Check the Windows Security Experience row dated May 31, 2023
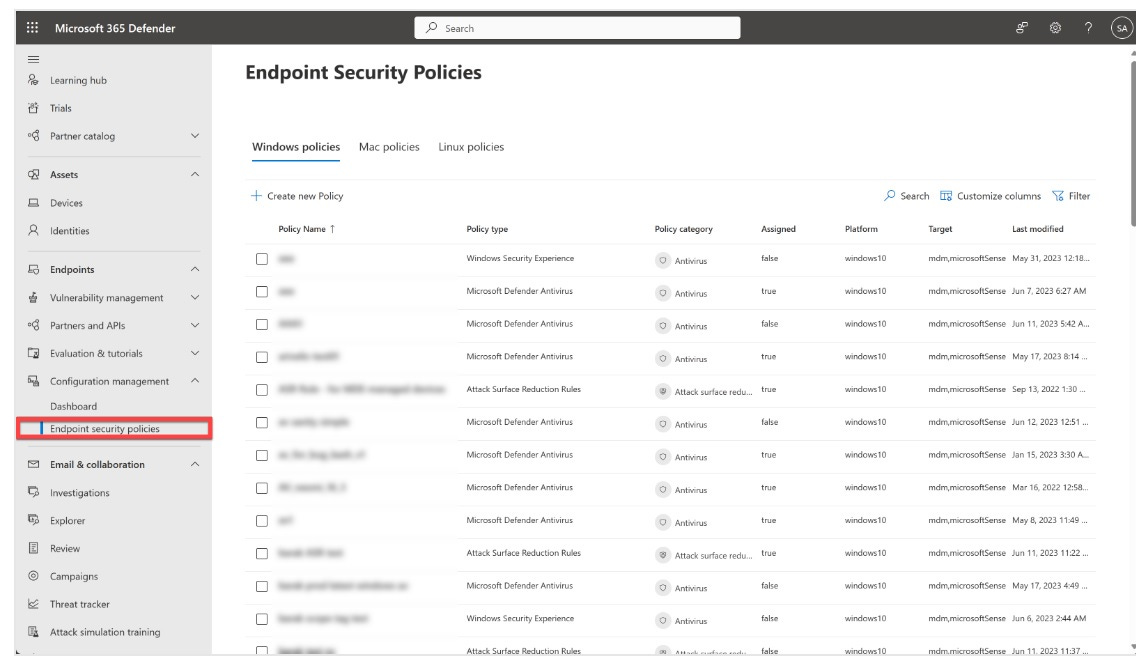 coord(262,259)
